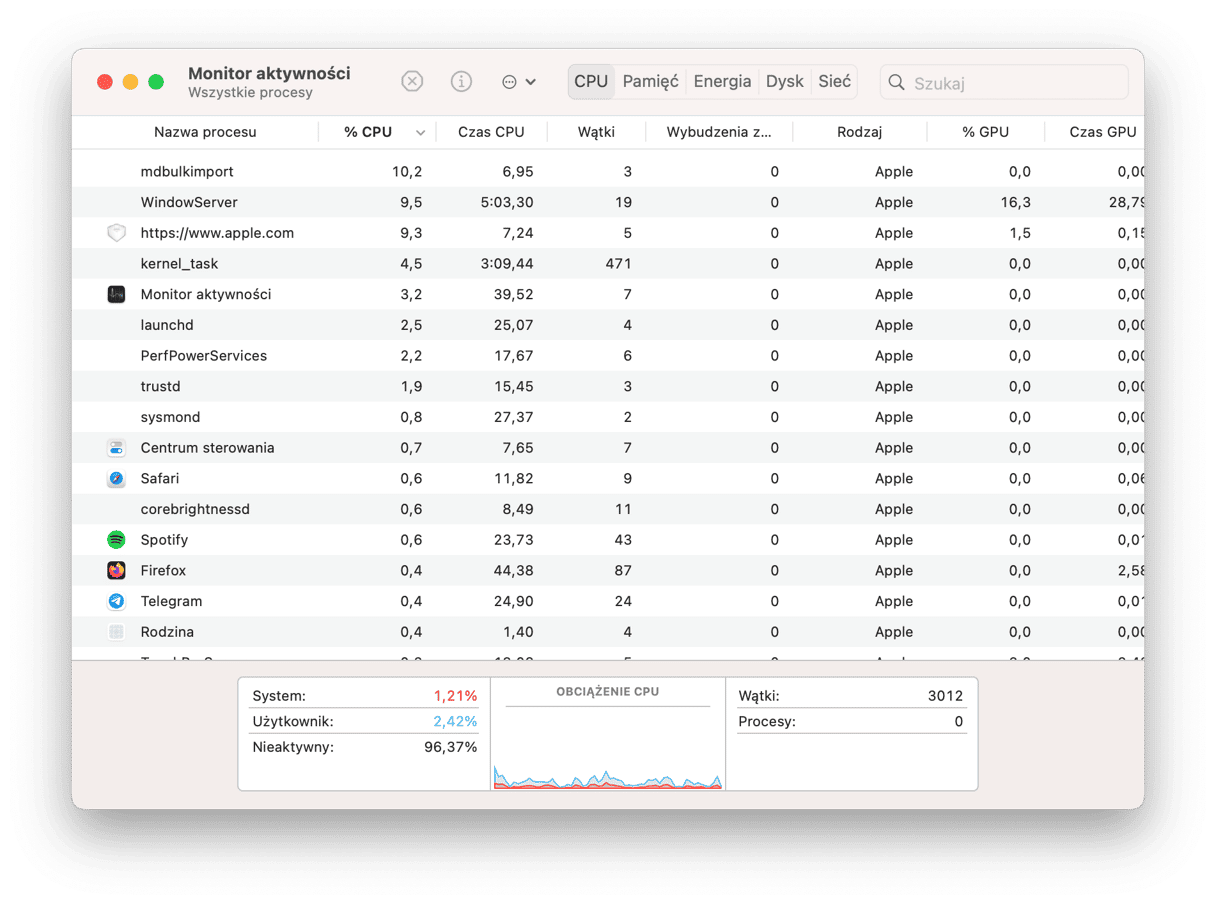Select the Monitor aktywności process name

206,294
